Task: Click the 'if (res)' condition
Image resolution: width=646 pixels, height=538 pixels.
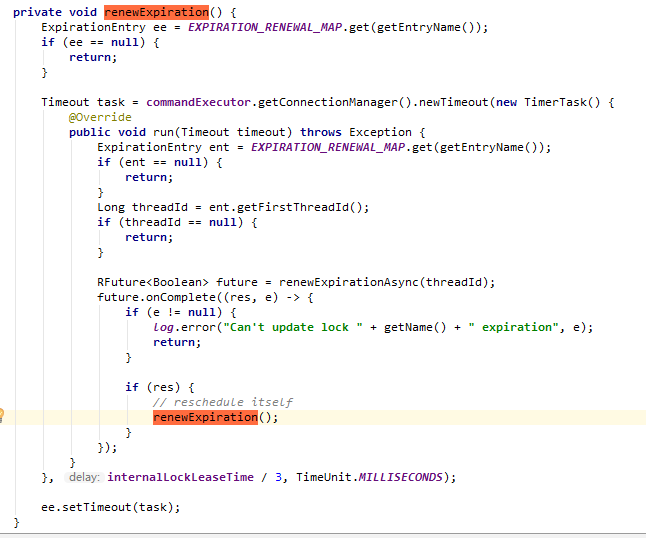Action: 153,387
